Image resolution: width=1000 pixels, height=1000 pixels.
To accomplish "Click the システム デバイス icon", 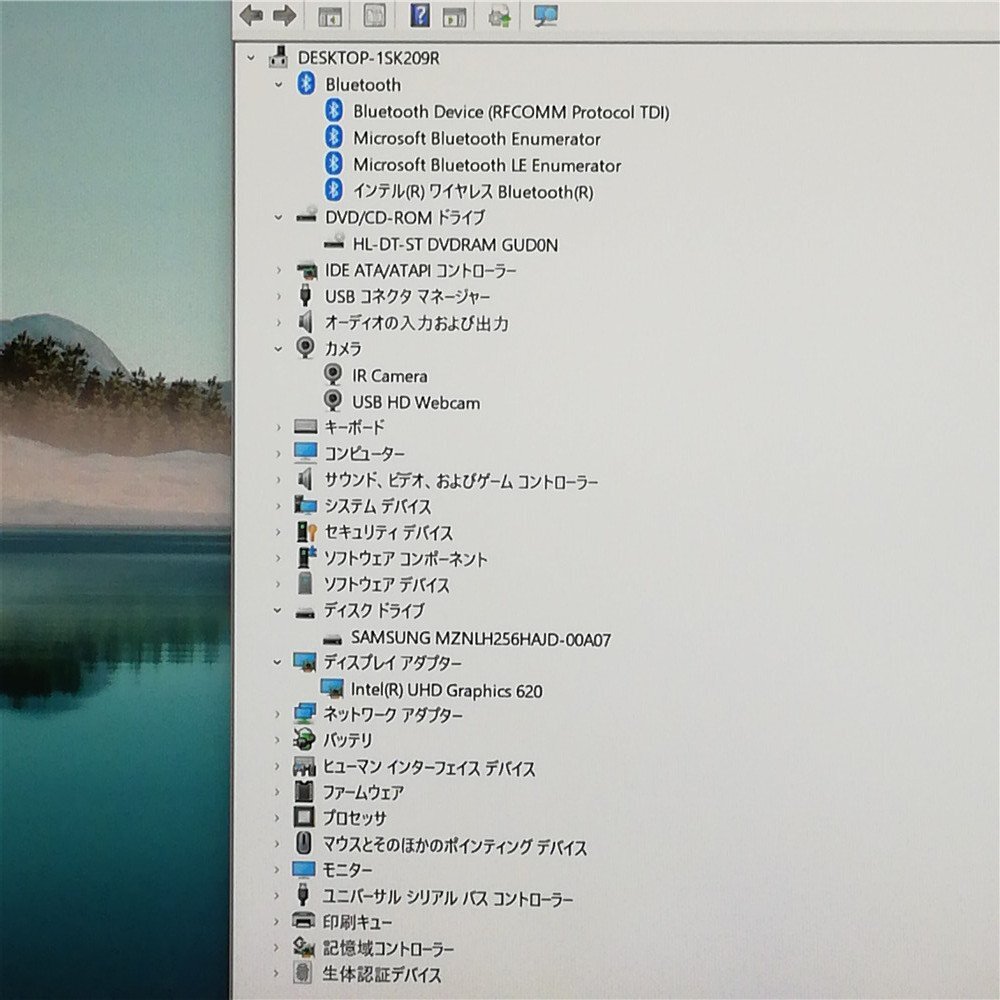I will coord(305,505).
